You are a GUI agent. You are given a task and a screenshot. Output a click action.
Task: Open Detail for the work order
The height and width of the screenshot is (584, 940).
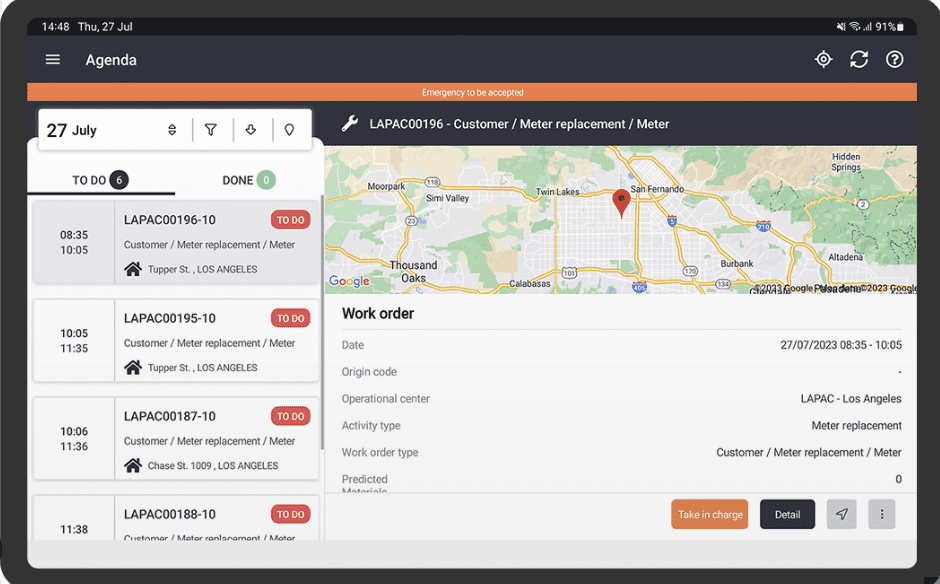point(787,514)
